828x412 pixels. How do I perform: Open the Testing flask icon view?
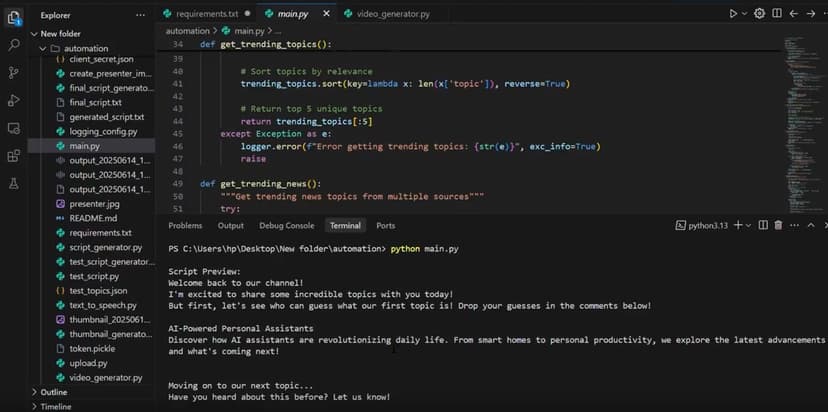[x=14, y=184]
